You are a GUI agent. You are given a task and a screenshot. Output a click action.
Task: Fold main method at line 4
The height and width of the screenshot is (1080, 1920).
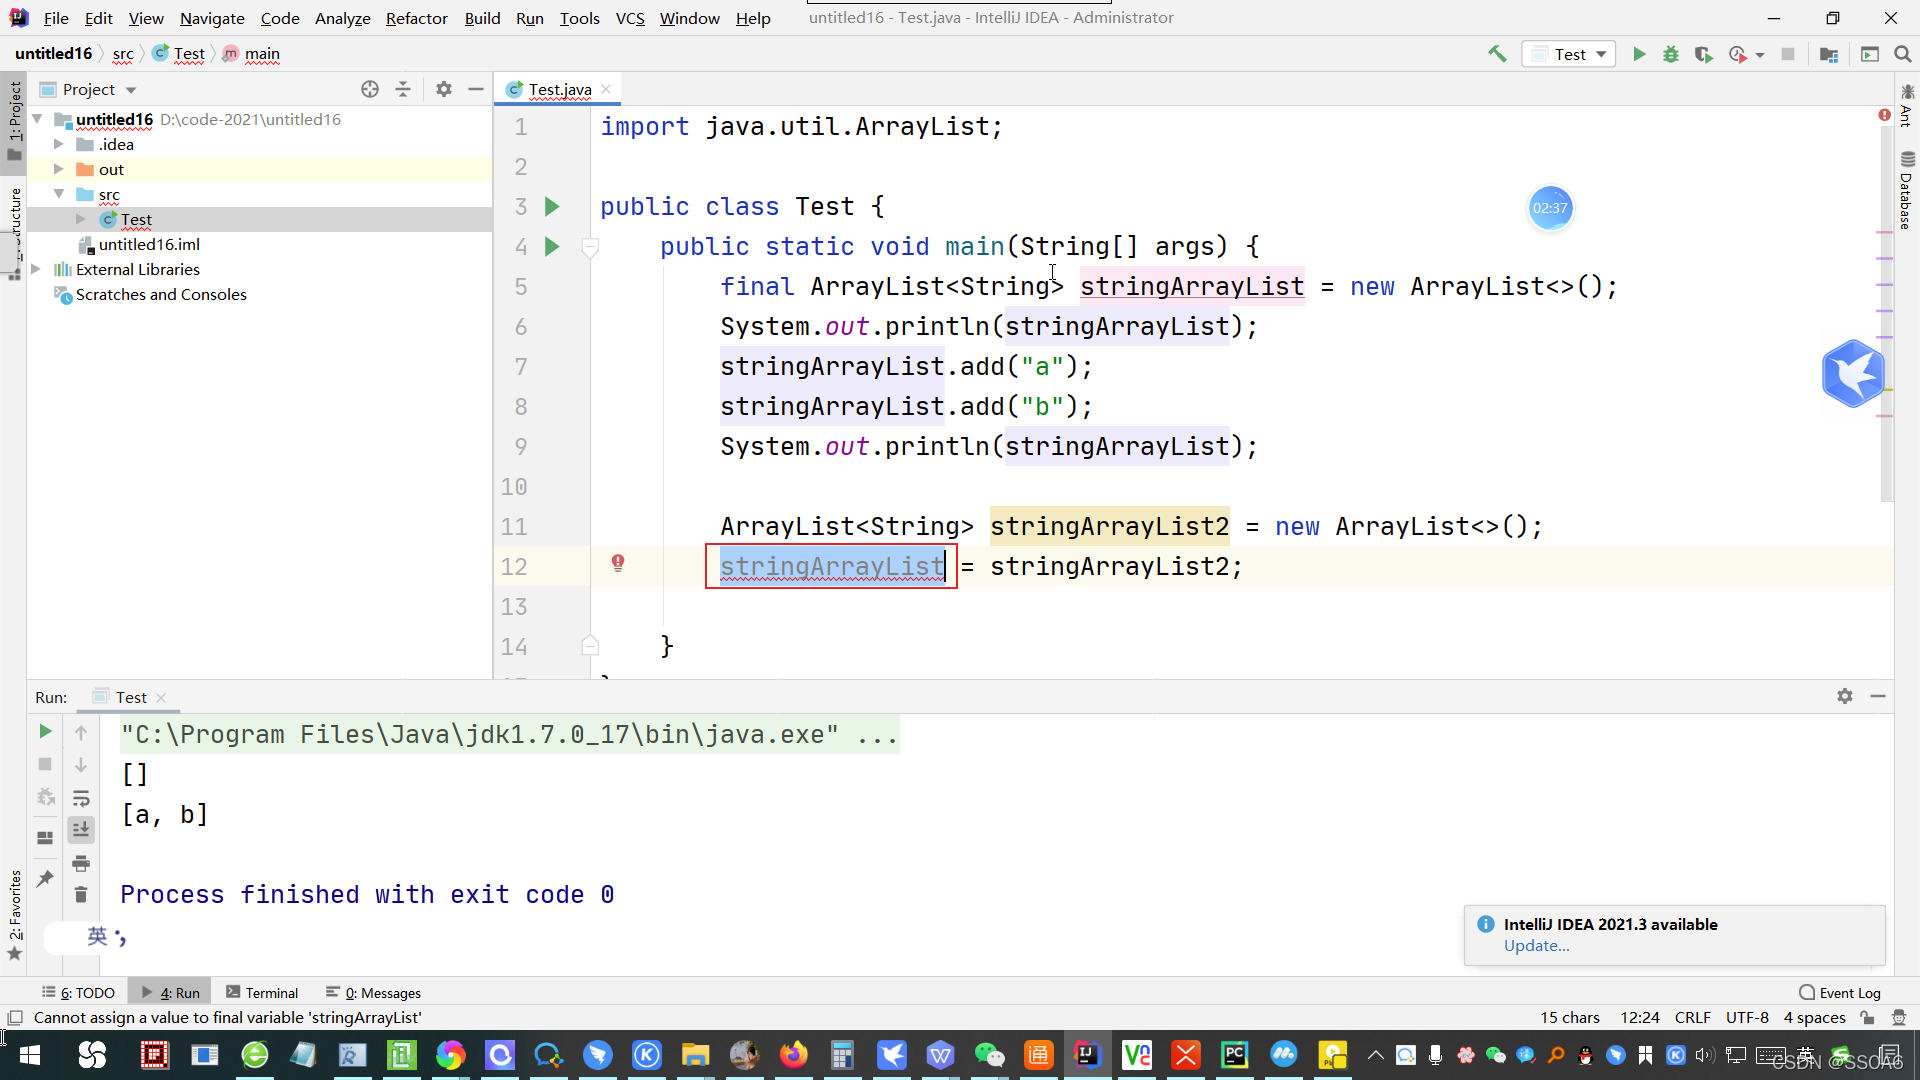click(x=590, y=247)
